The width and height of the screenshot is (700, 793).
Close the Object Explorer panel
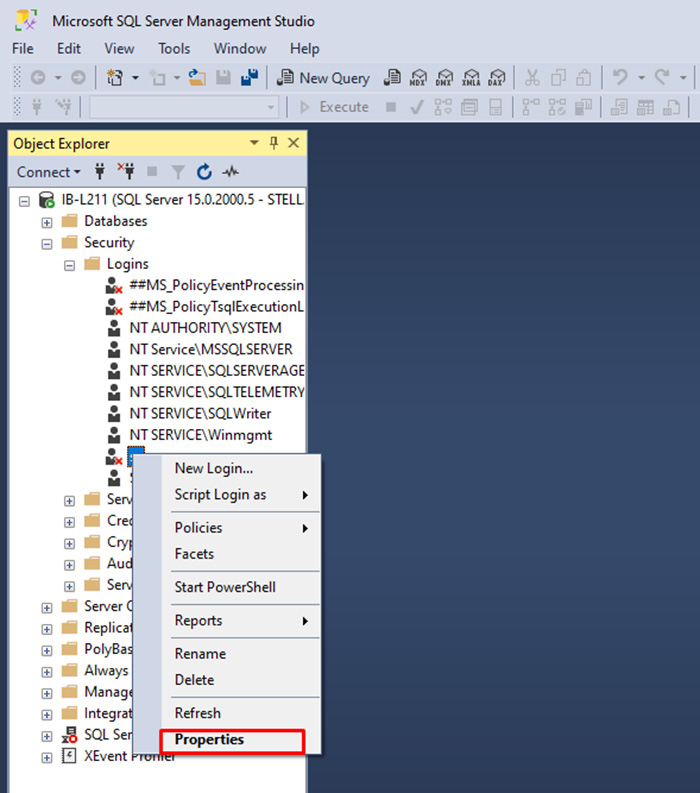coord(293,143)
